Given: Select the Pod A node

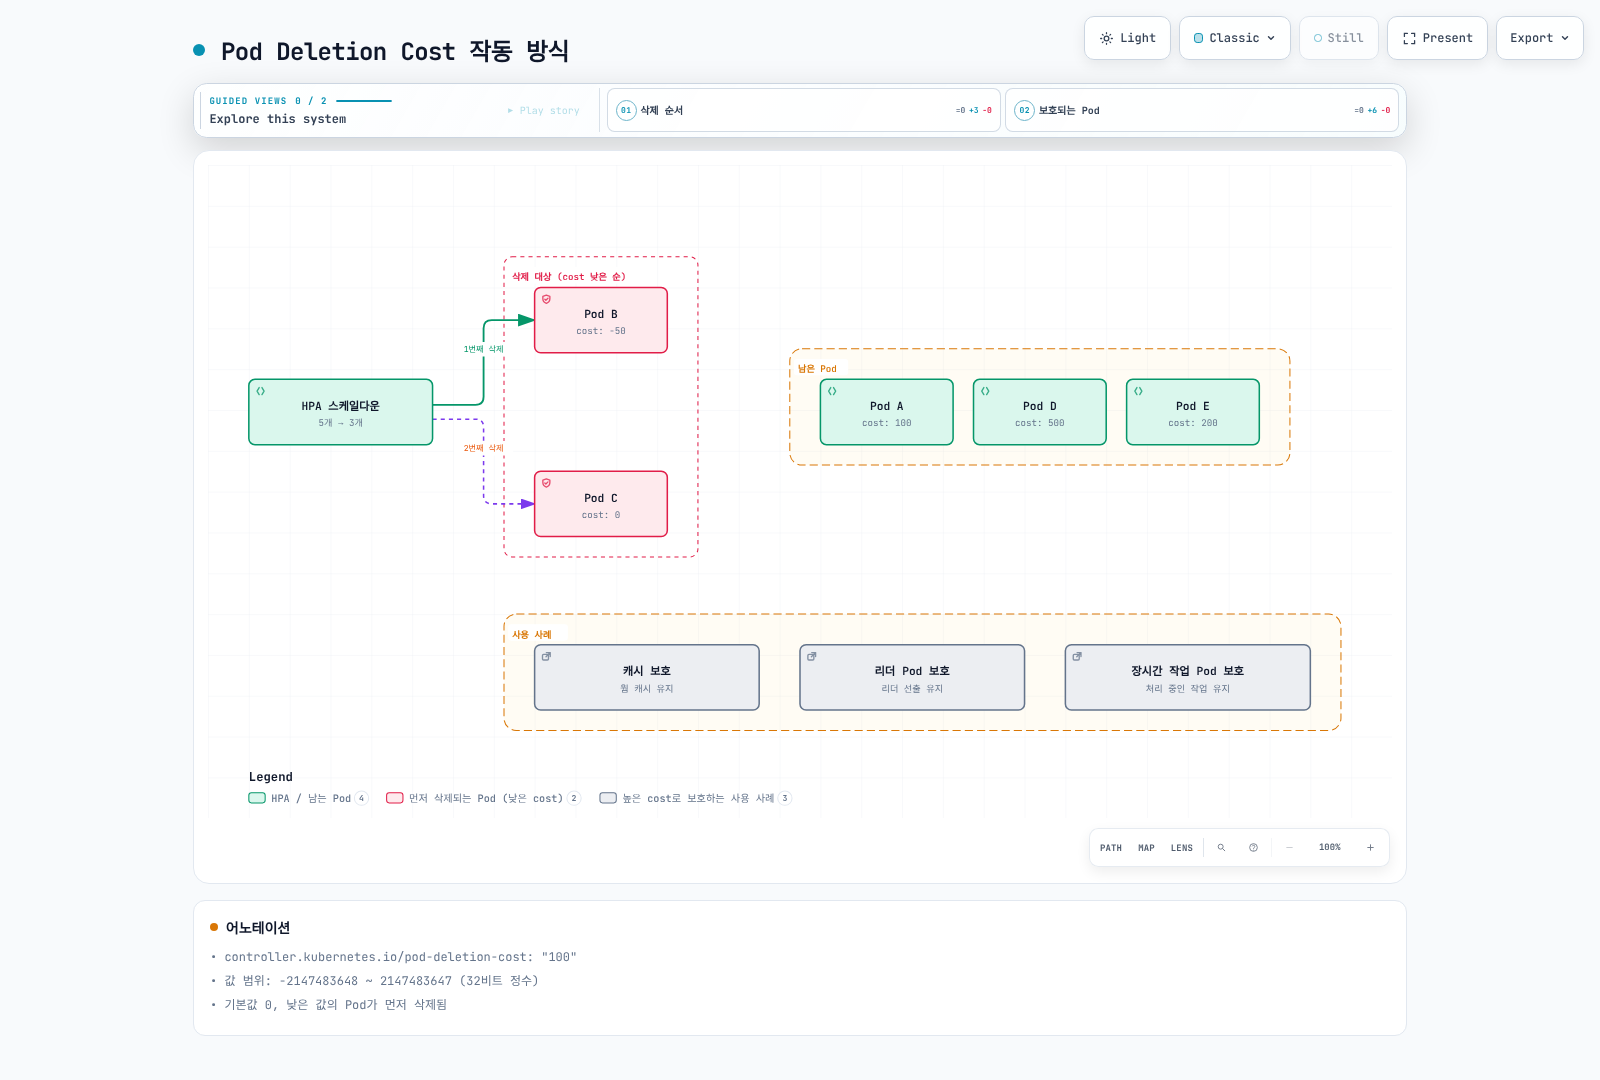Looking at the screenshot, I should click(x=887, y=412).
